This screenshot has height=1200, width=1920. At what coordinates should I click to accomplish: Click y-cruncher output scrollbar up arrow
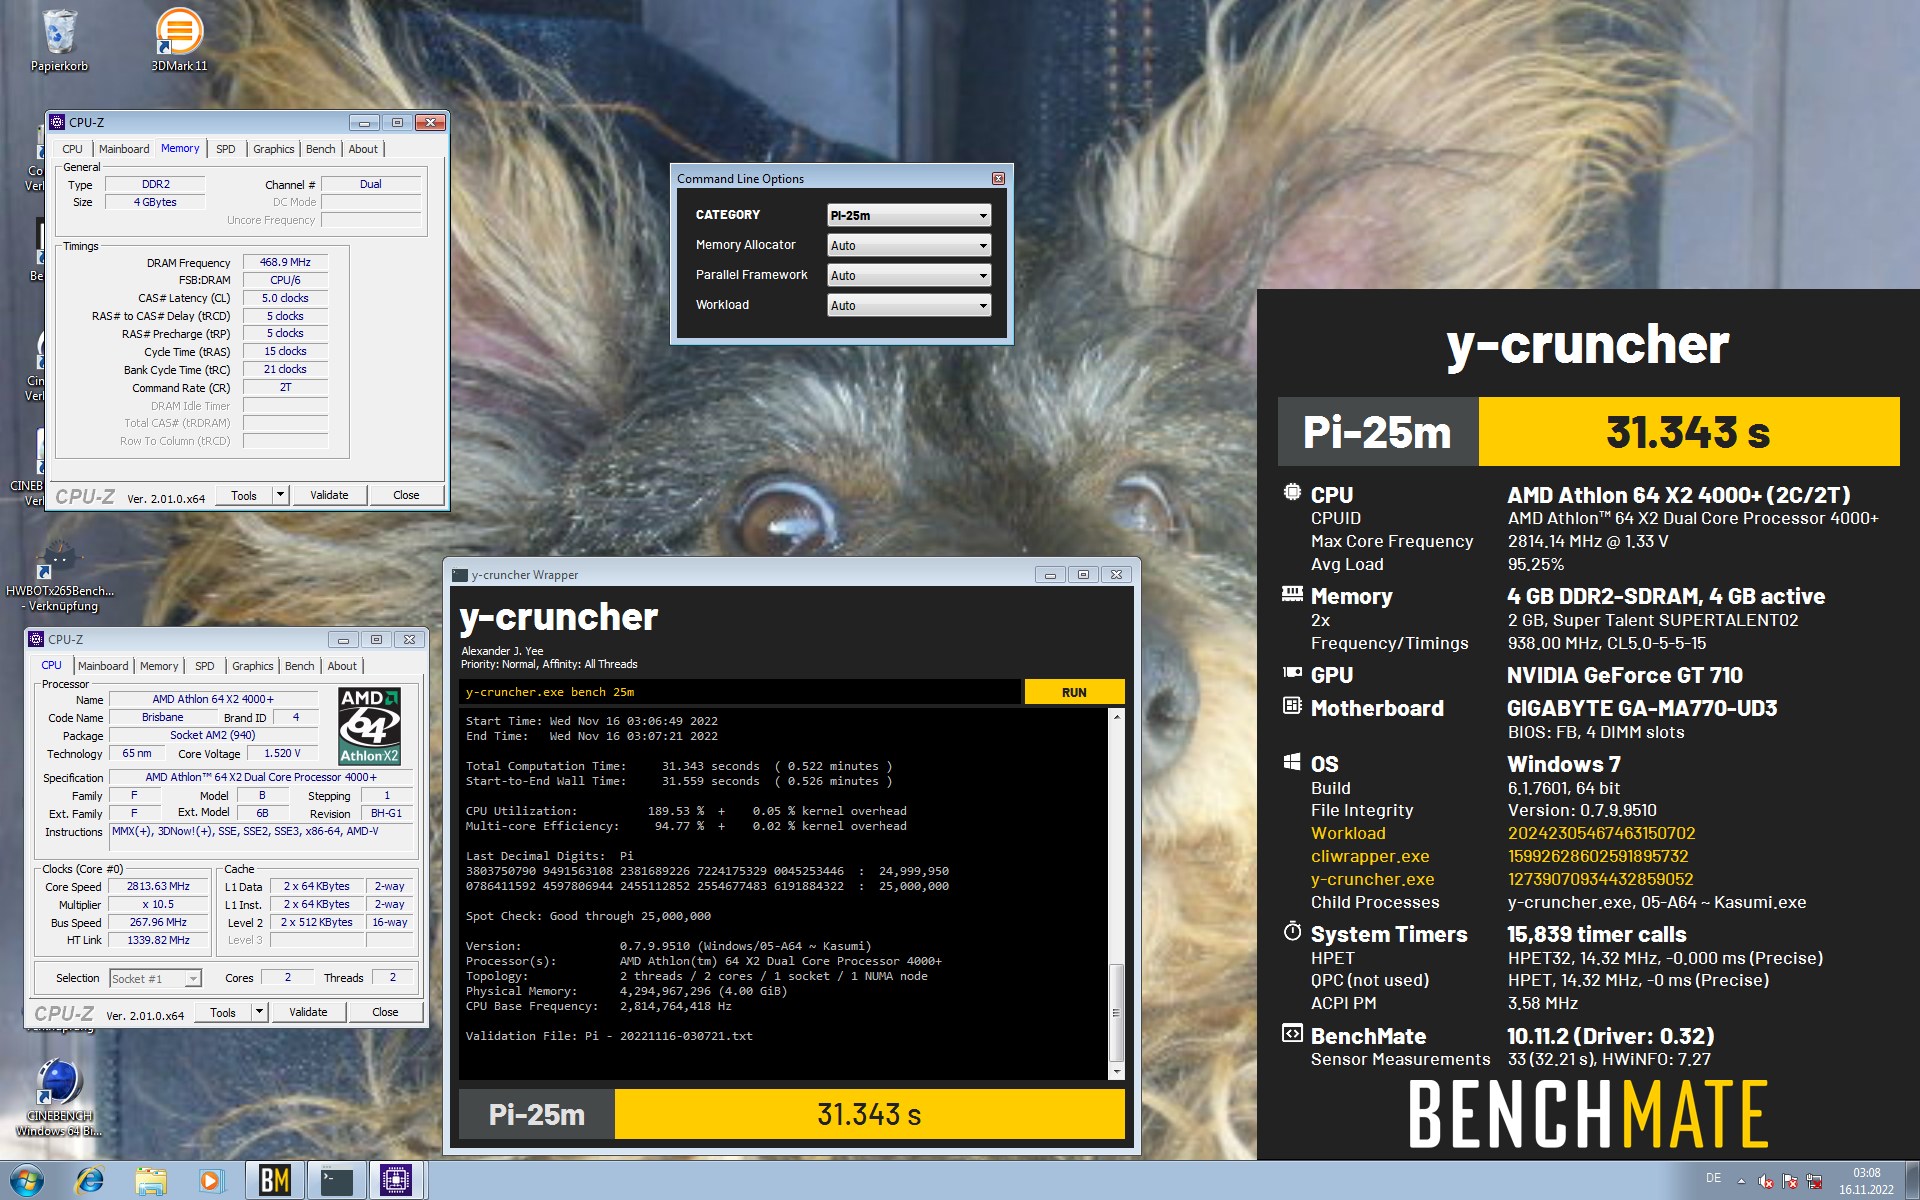click(1117, 717)
